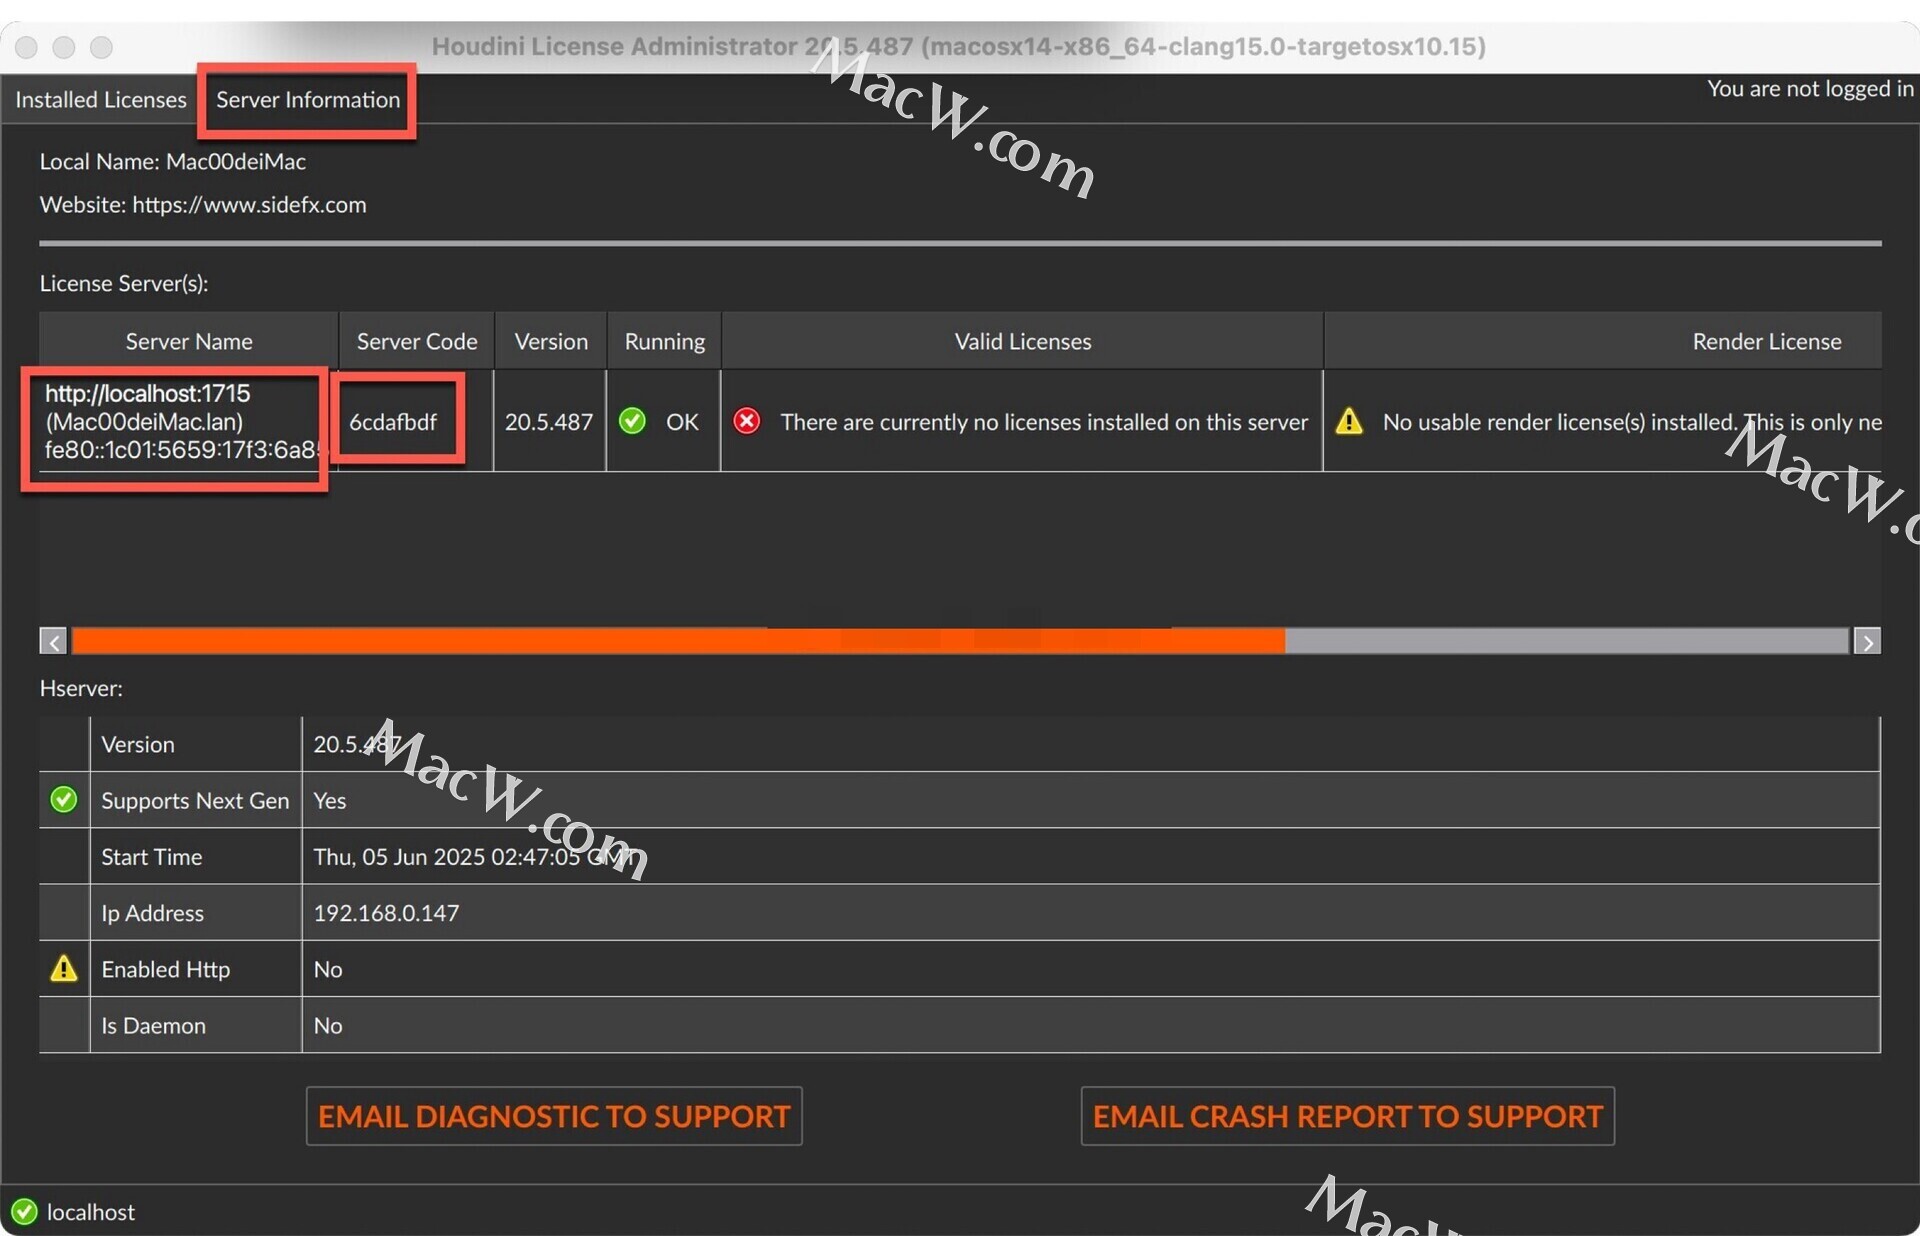Click the orange horizontal scrollbar thumb
1920x1236 pixels.
pyautogui.click(x=678, y=641)
